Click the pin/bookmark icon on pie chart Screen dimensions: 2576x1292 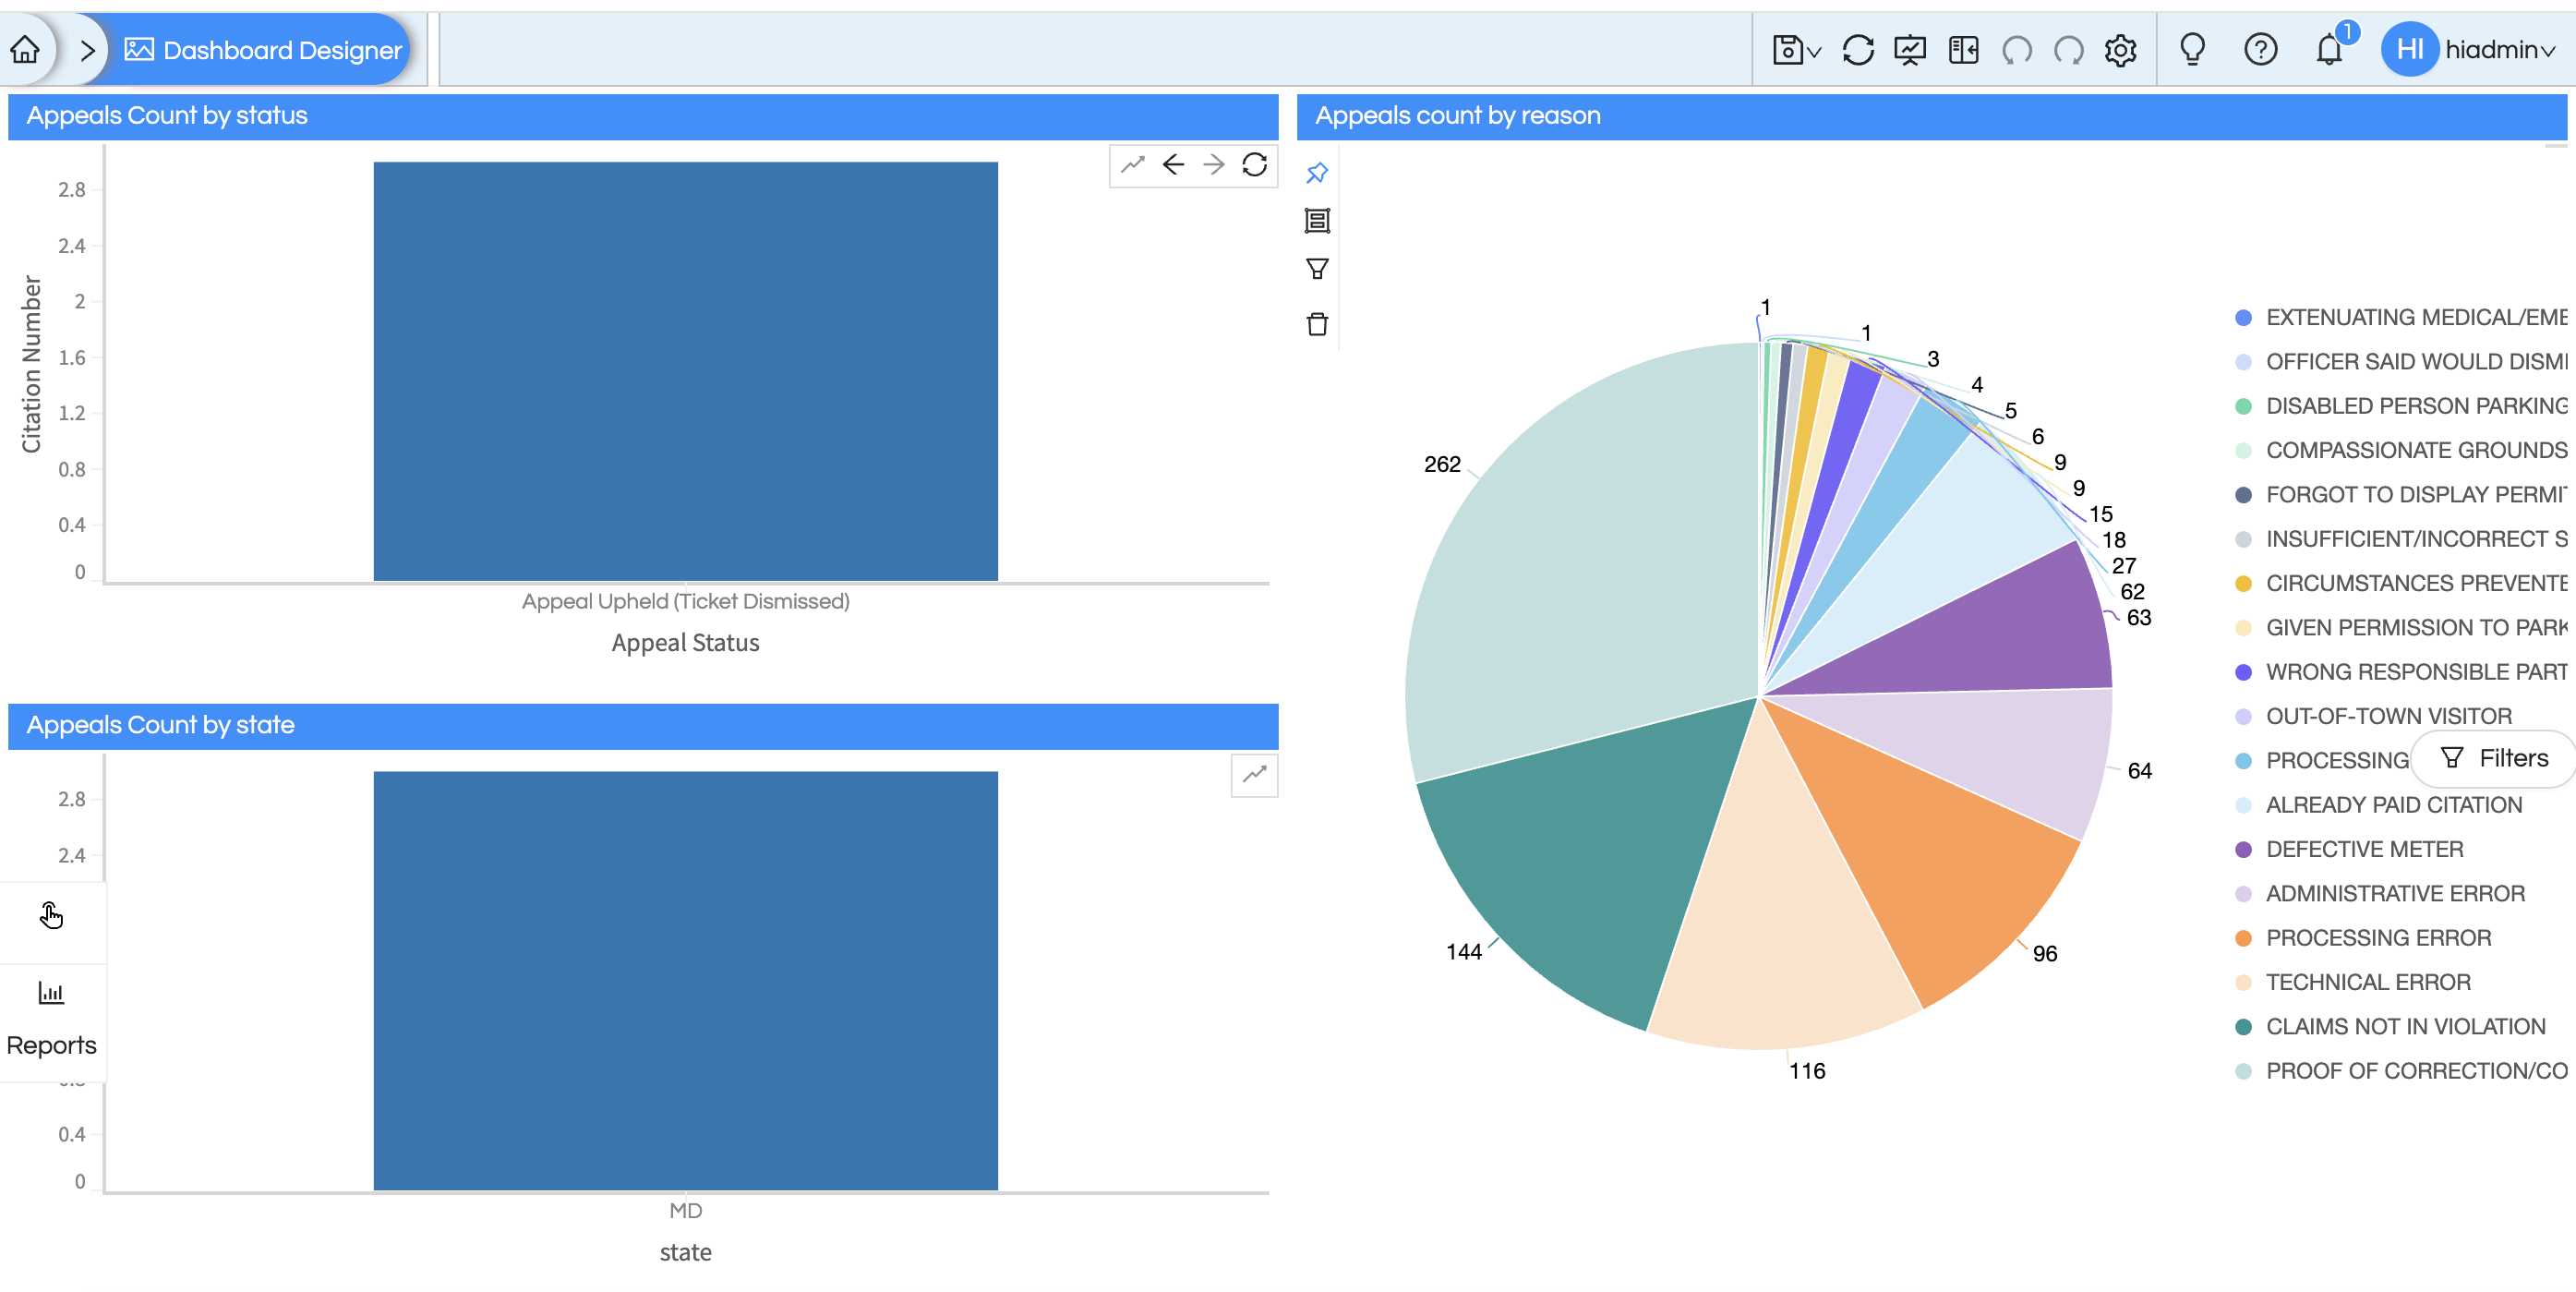point(1316,172)
